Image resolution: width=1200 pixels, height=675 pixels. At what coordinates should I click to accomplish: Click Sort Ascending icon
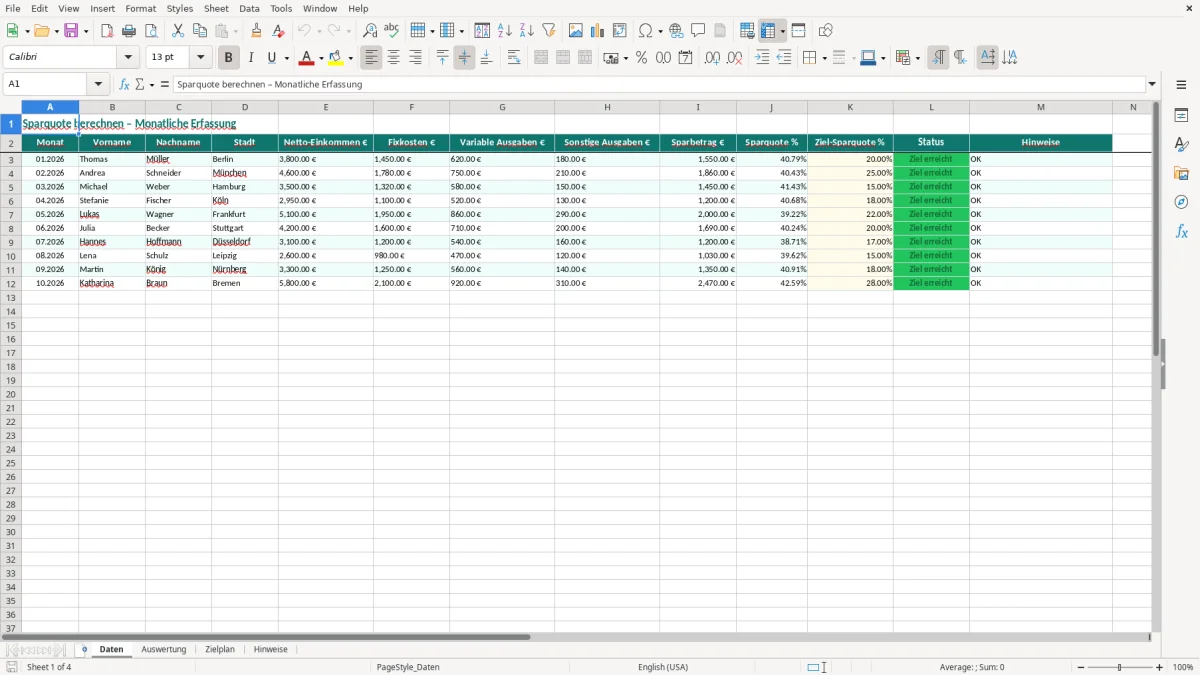pos(505,31)
